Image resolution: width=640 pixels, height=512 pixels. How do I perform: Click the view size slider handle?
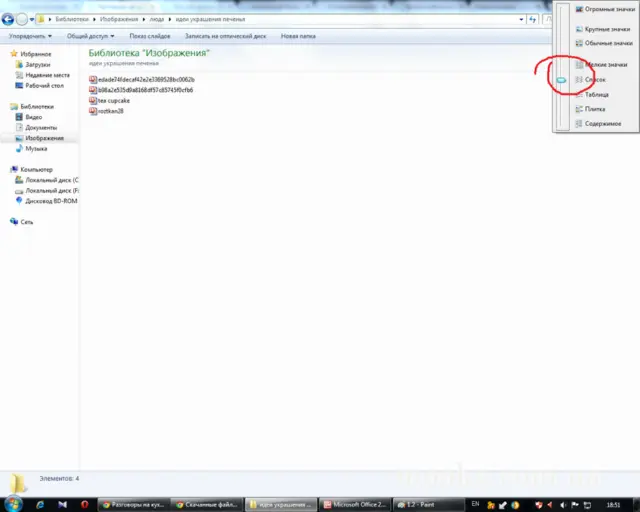click(x=562, y=80)
